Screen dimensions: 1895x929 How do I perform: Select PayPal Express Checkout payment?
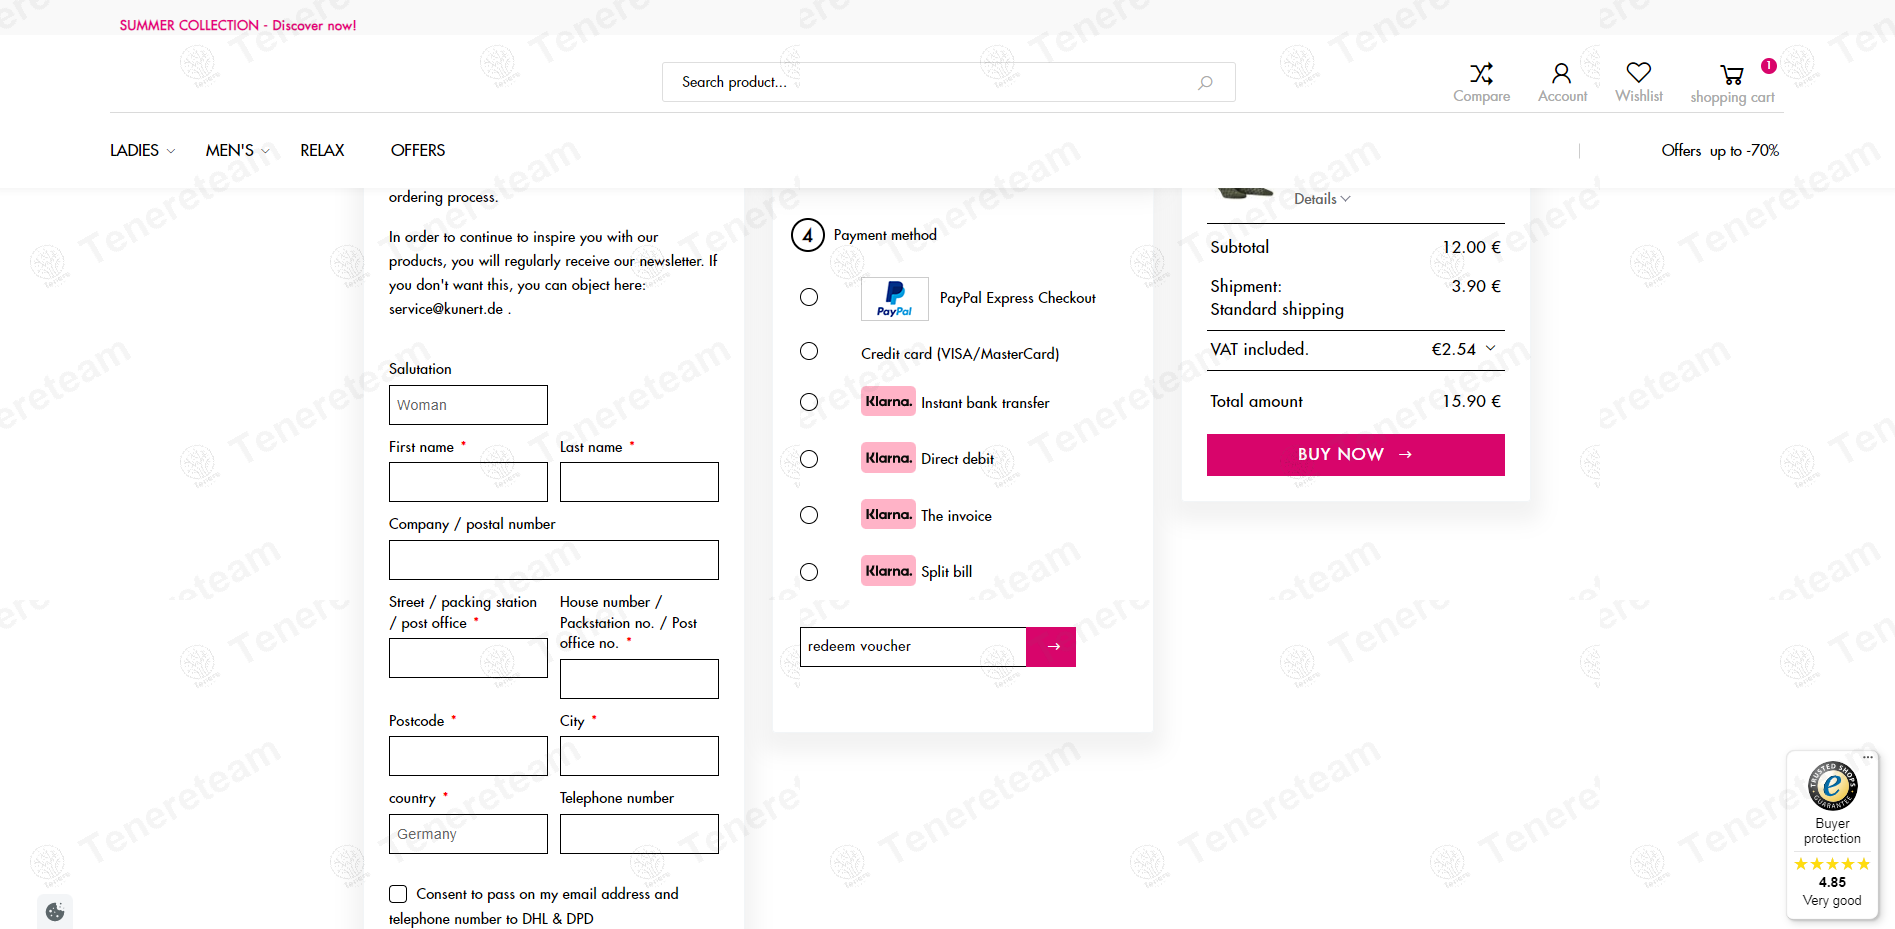click(x=809, y=297)
